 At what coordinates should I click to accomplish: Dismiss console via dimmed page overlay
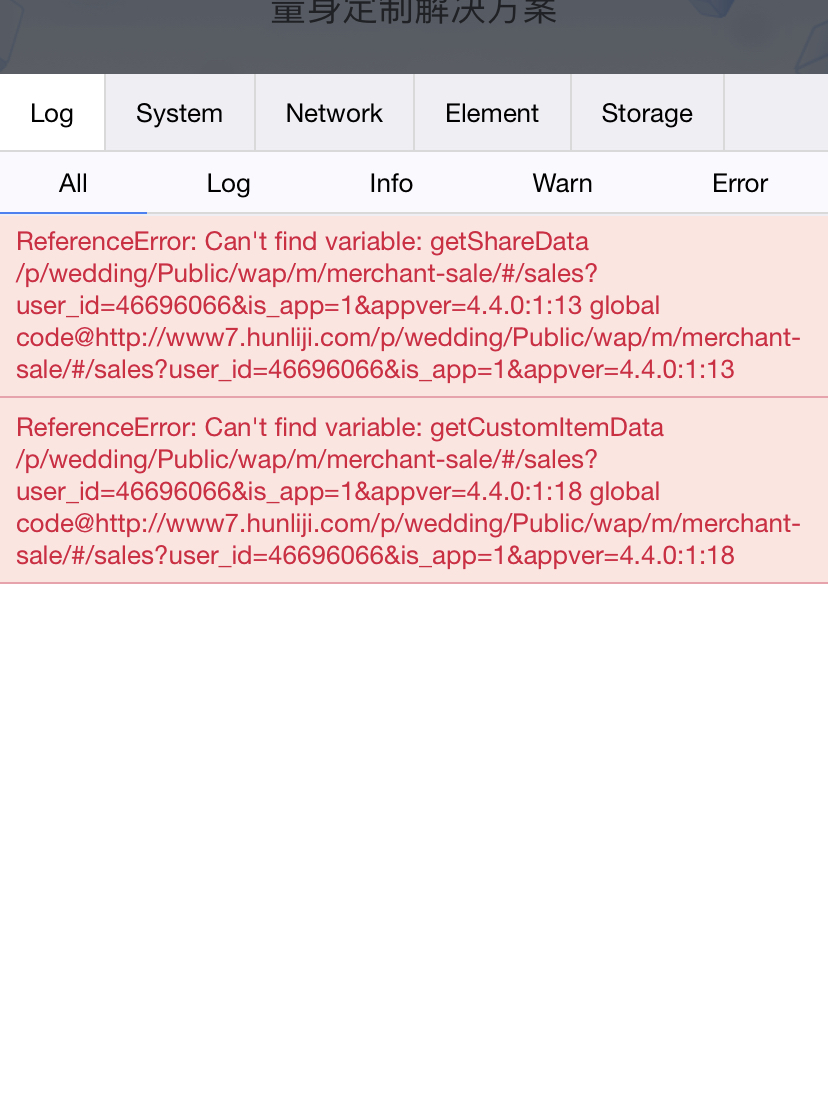(414, 37)
